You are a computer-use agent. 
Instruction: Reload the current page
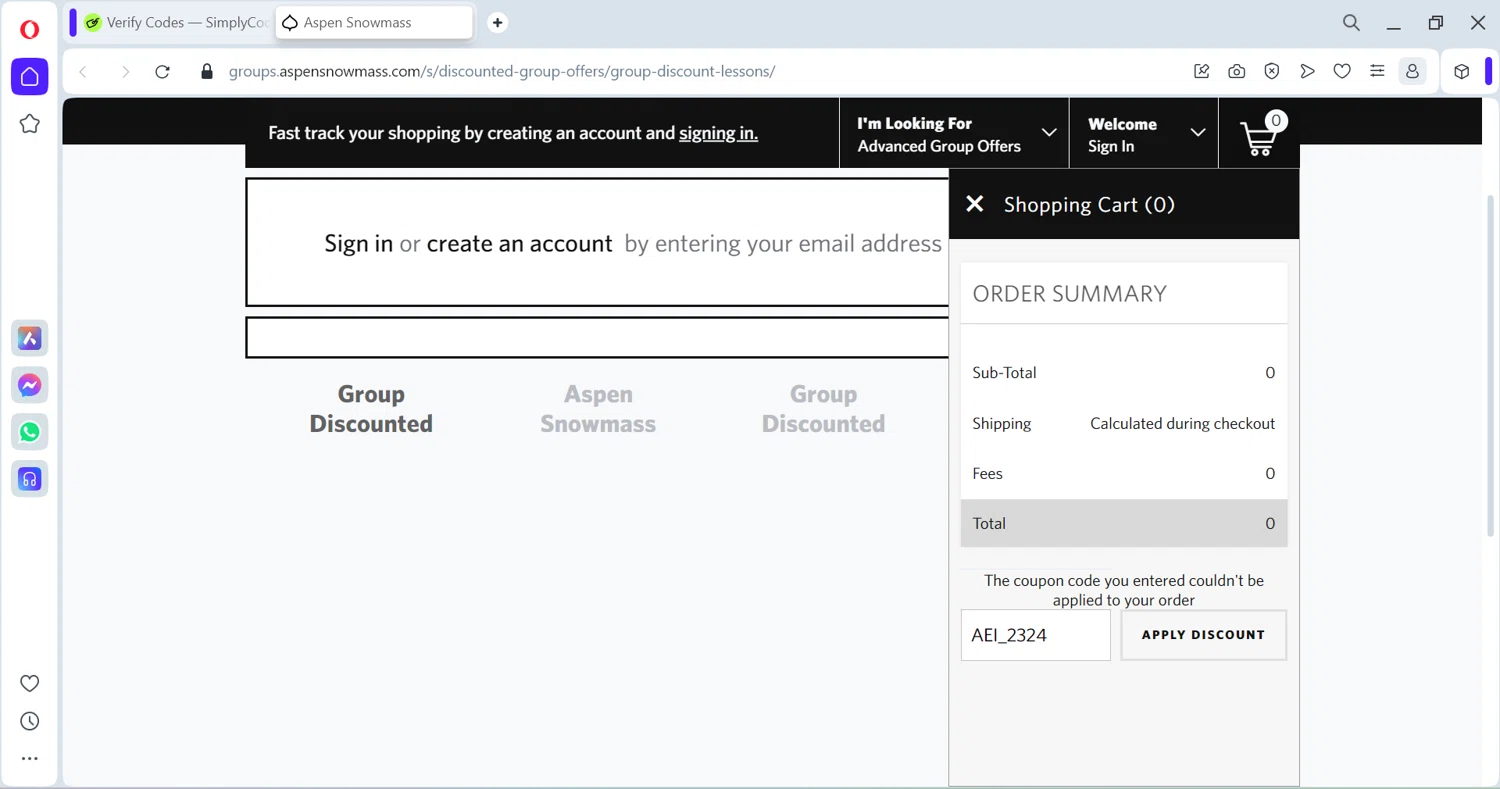162,72
